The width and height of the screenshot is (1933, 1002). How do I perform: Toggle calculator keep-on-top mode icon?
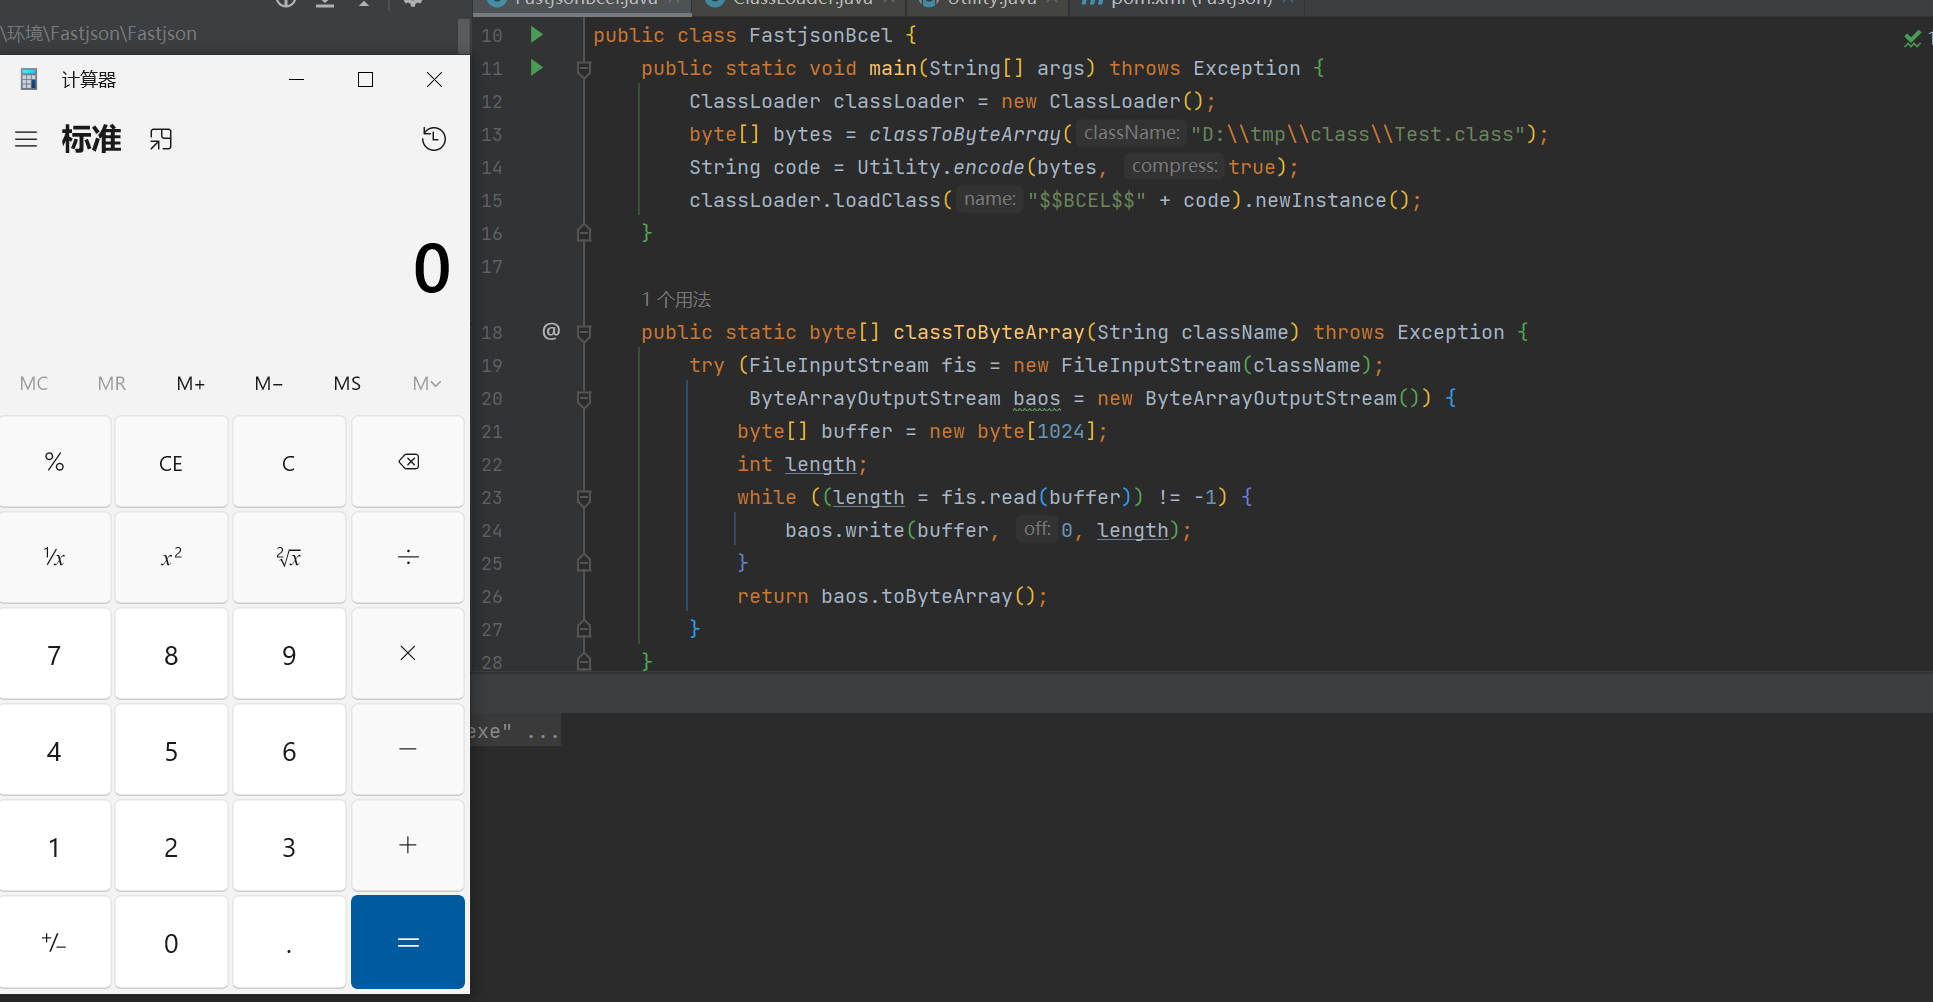click(x=161, y=139)
